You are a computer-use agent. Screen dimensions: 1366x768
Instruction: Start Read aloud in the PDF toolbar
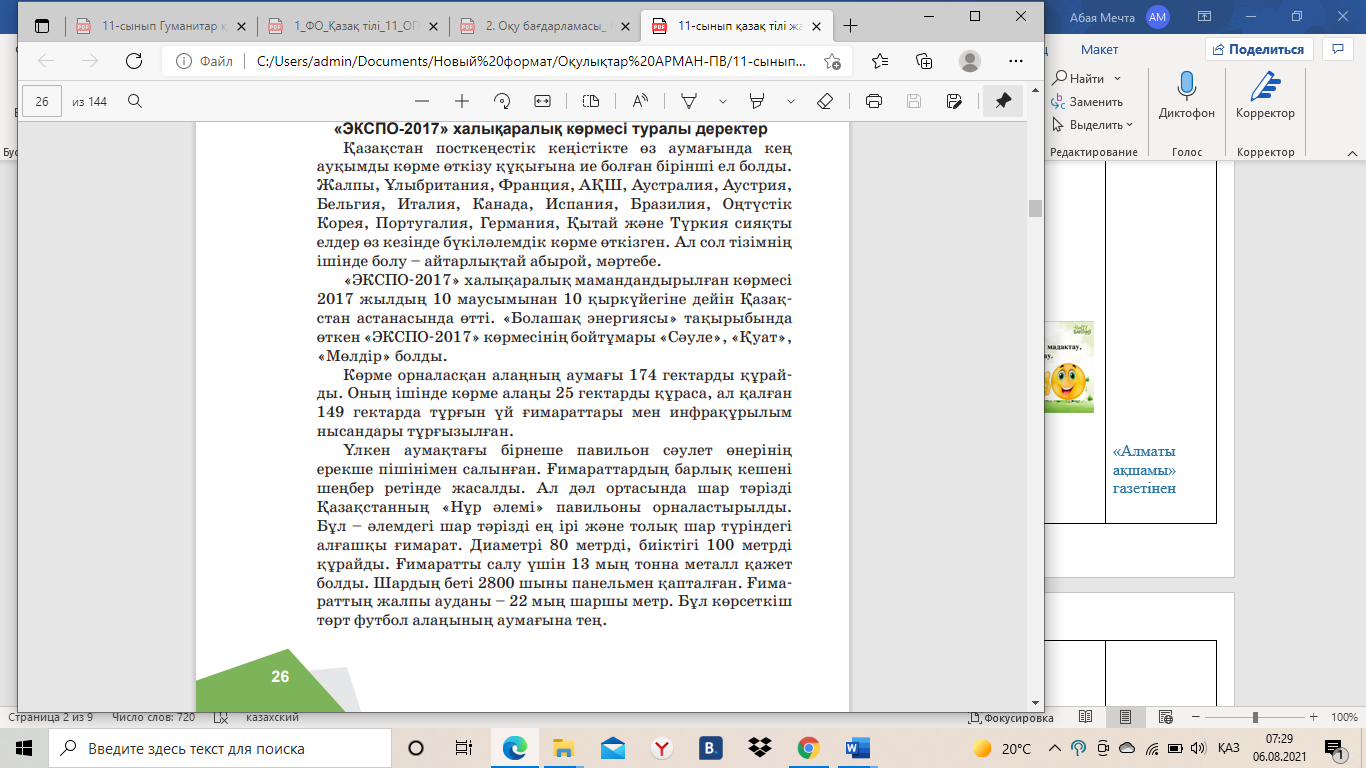[640, 101]
